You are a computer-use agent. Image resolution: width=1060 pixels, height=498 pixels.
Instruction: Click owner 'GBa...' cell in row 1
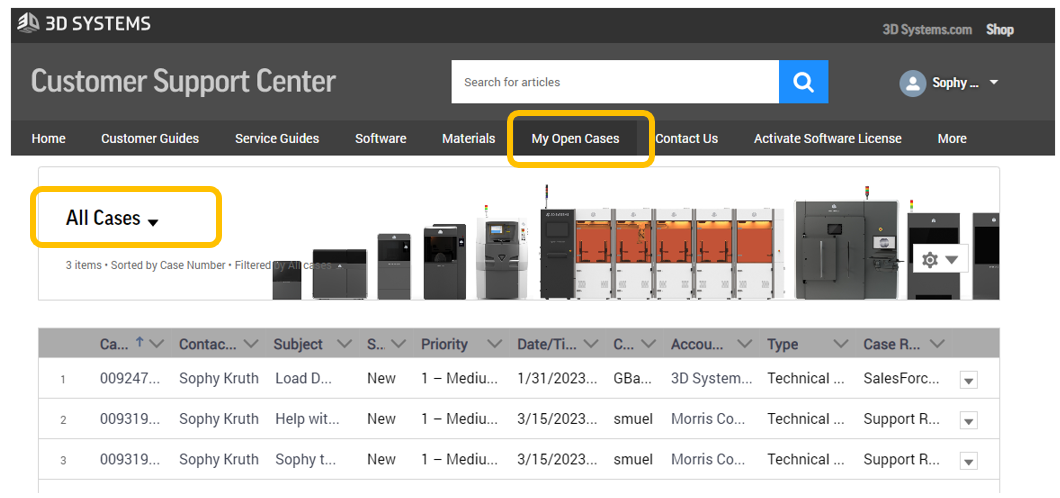(x=635, y=378)
